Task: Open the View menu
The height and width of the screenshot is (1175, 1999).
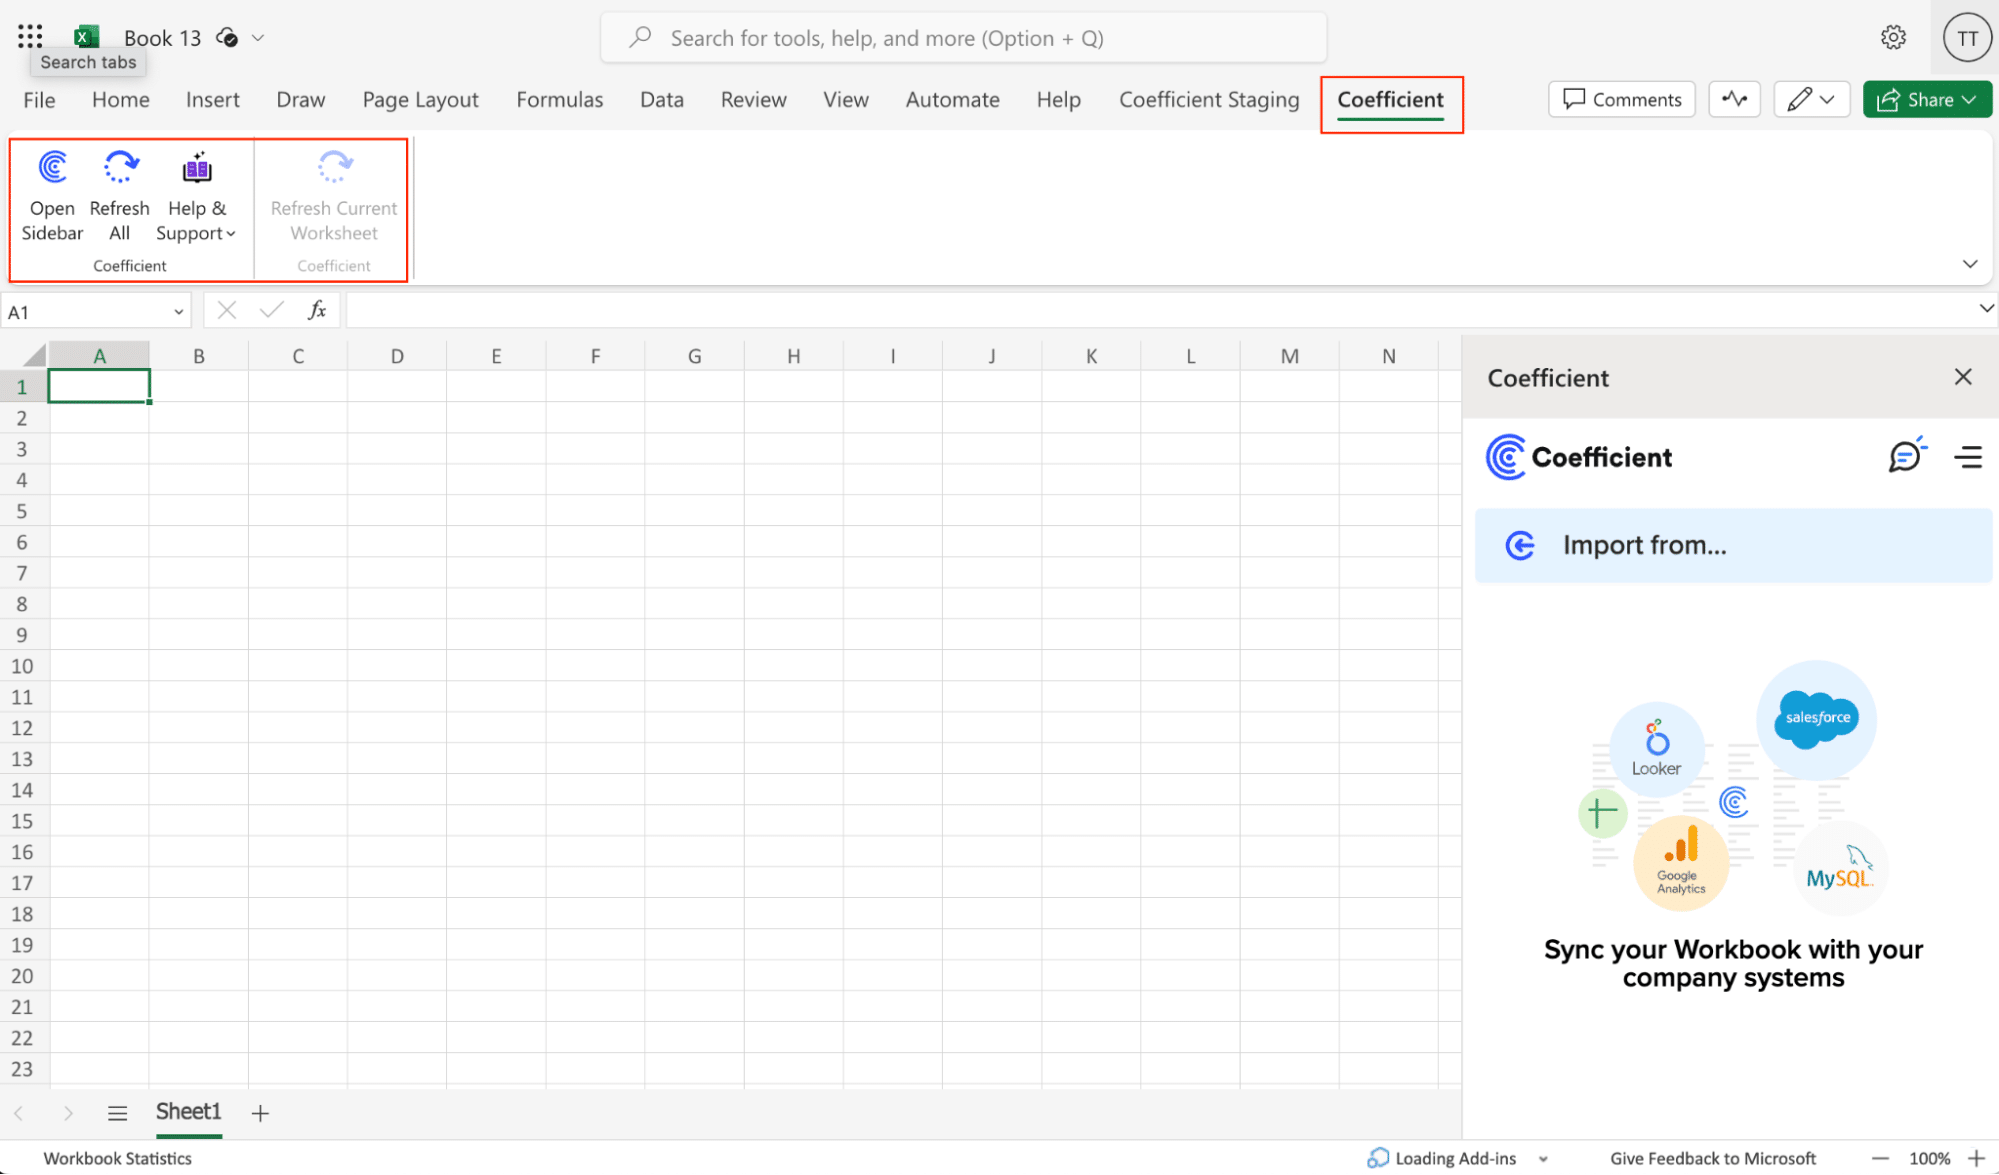Action: coord(846,99)
